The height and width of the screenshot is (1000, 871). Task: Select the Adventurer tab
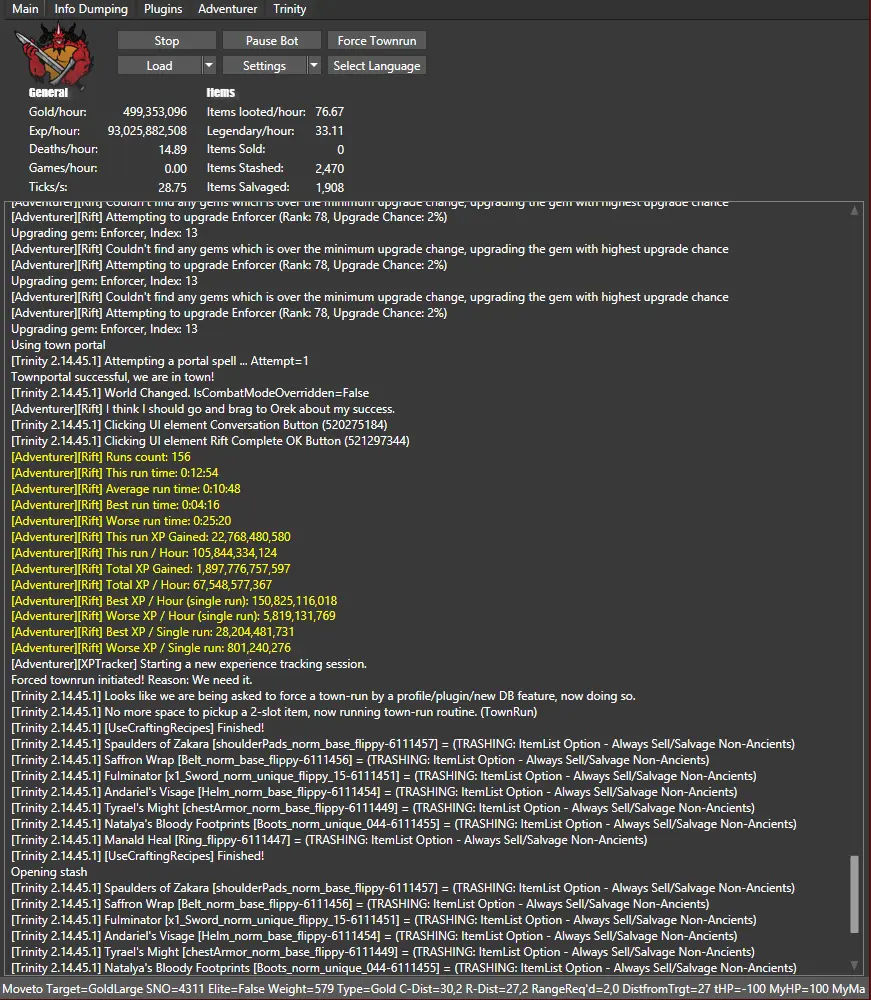(228, 9)
